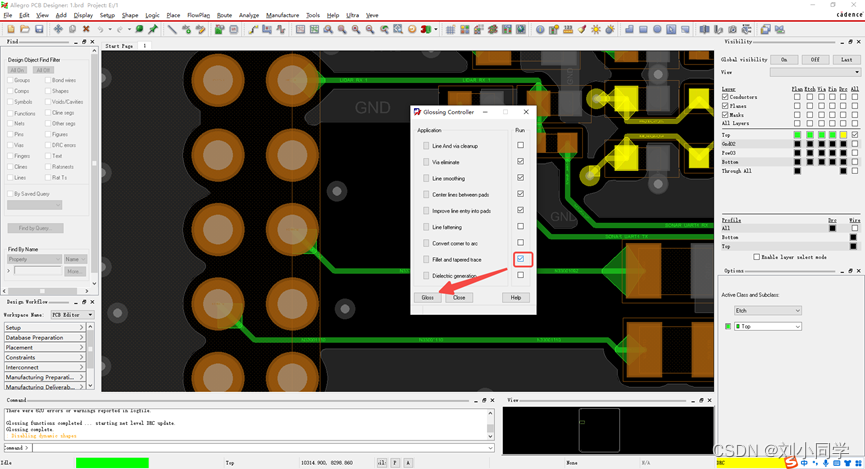Screen dimensions: 865x469
Task: Click the green pushpin icon
Action: 153,29
